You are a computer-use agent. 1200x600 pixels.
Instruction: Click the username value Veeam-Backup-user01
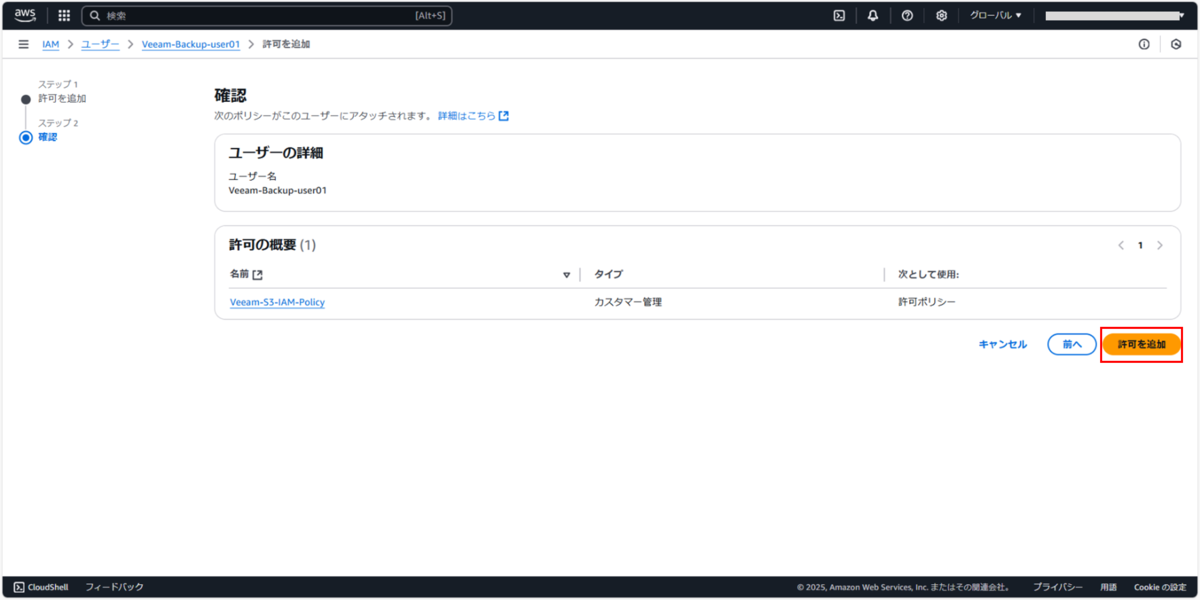(x=278, y=190)
